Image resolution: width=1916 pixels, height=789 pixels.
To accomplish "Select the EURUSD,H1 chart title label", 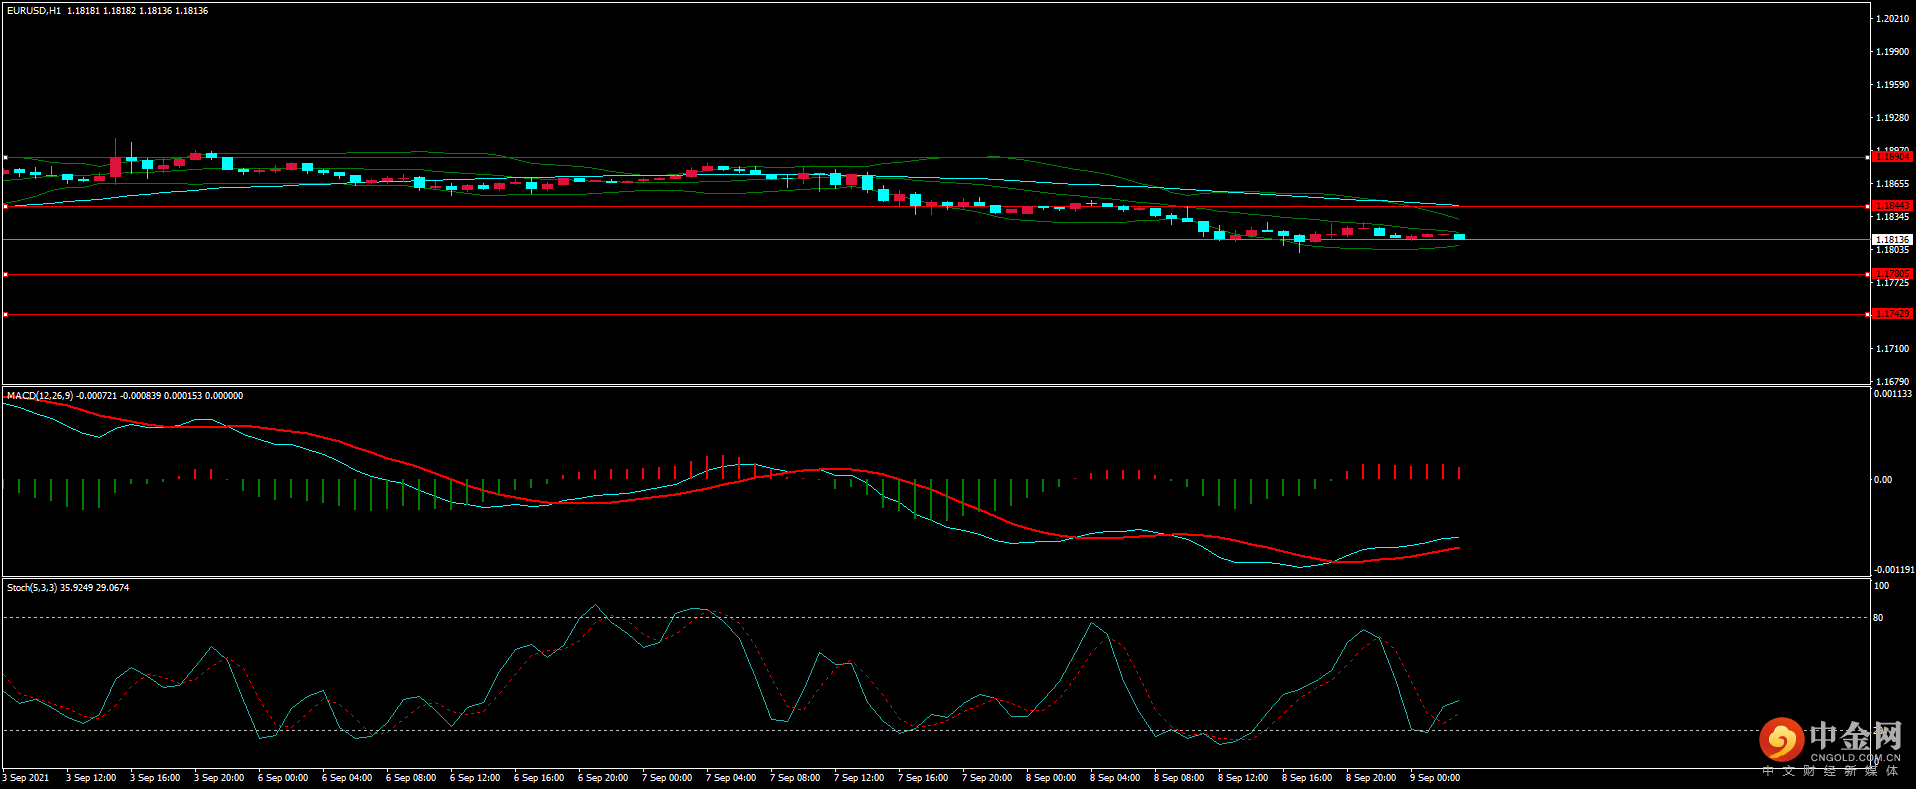I will tap(33, 11).
